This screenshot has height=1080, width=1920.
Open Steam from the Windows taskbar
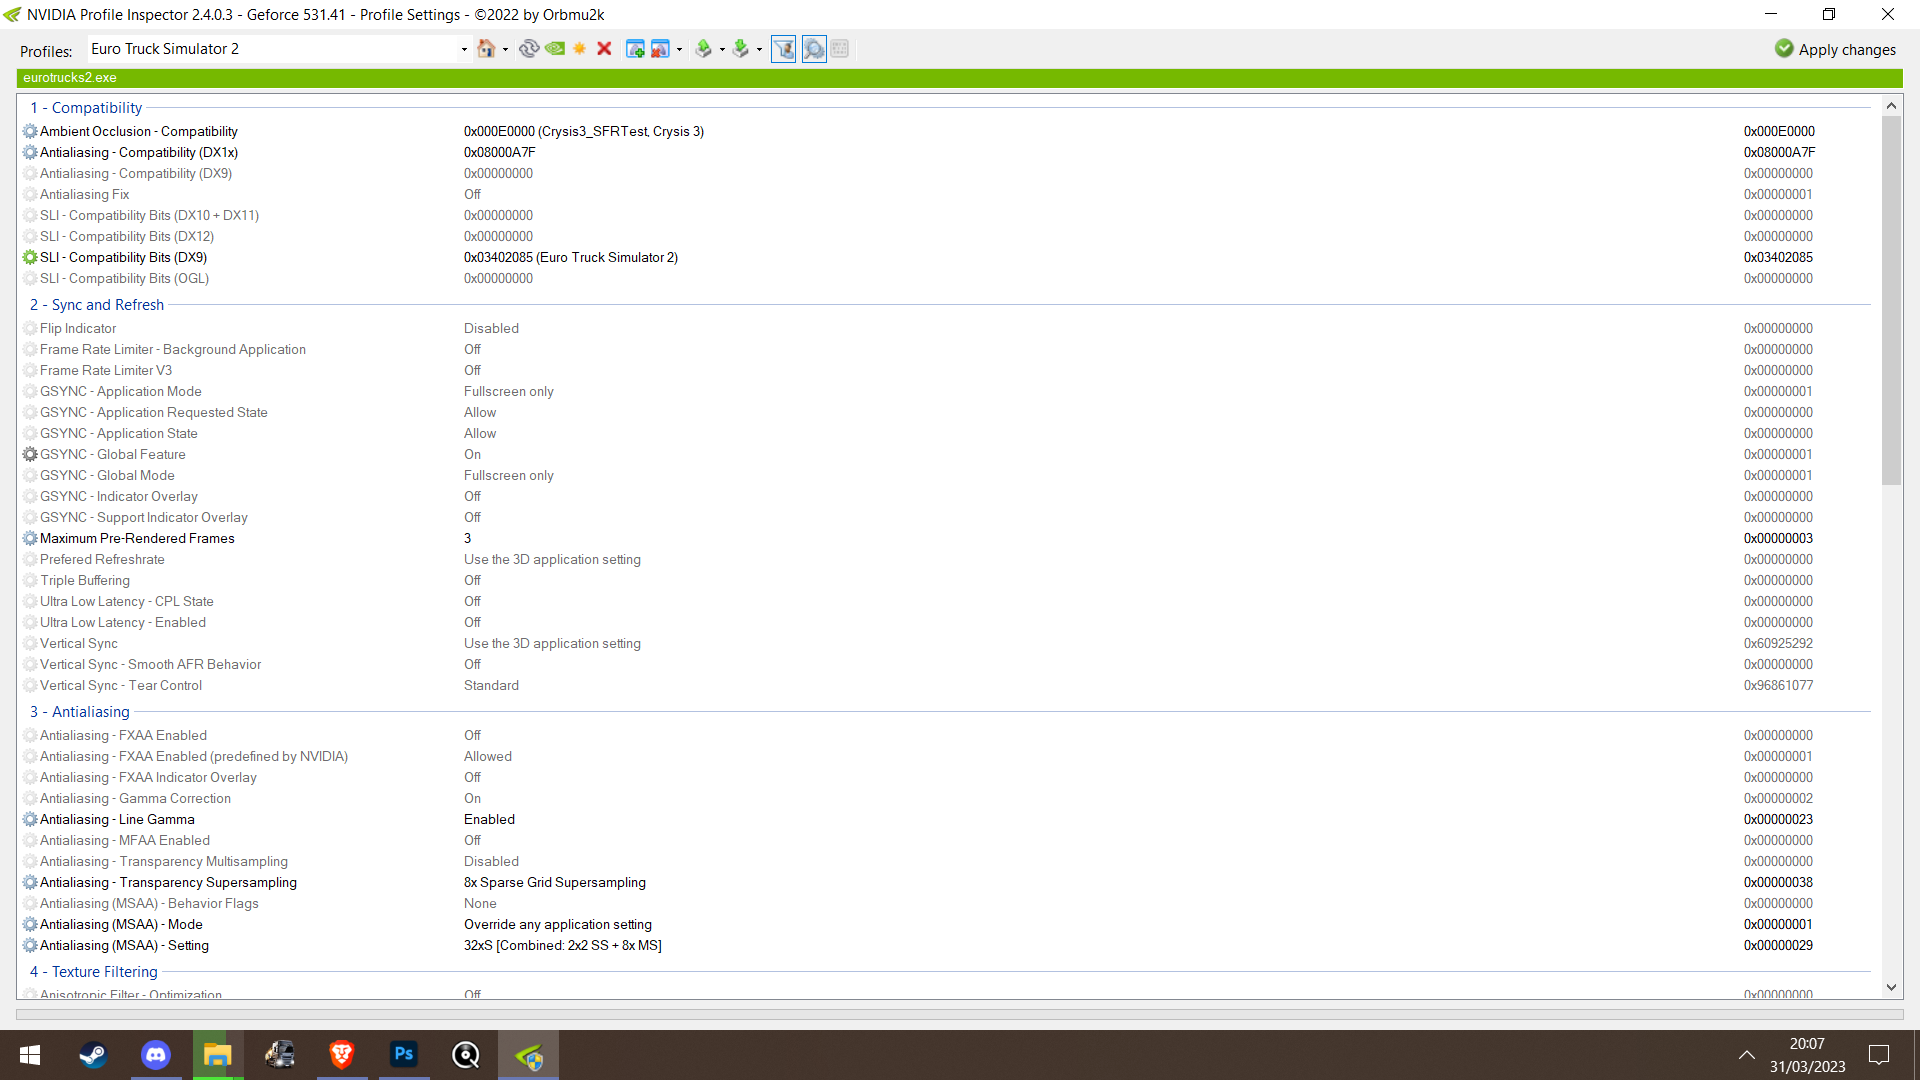(x=93, y=1055)
